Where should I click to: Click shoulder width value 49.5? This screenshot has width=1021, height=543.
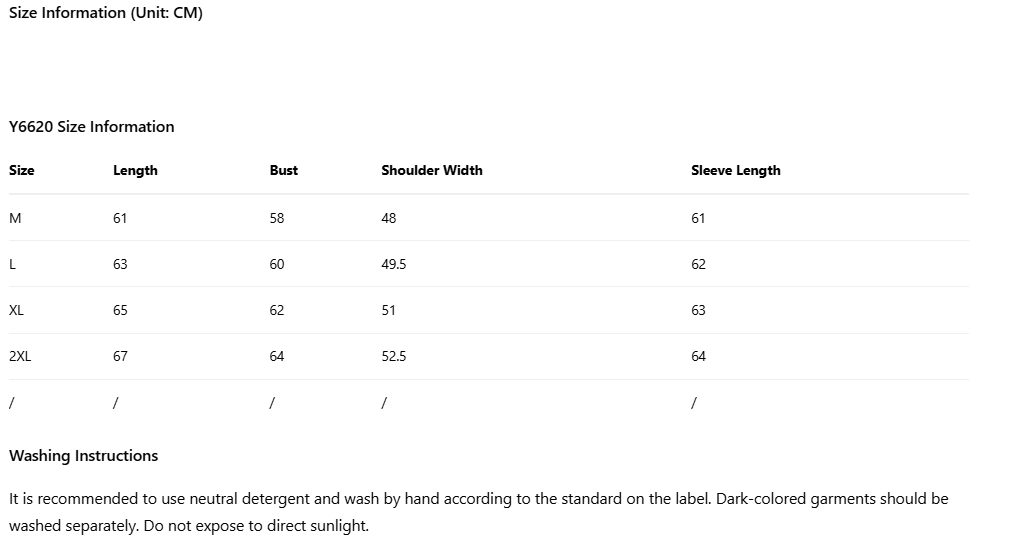tap(394, 264)
